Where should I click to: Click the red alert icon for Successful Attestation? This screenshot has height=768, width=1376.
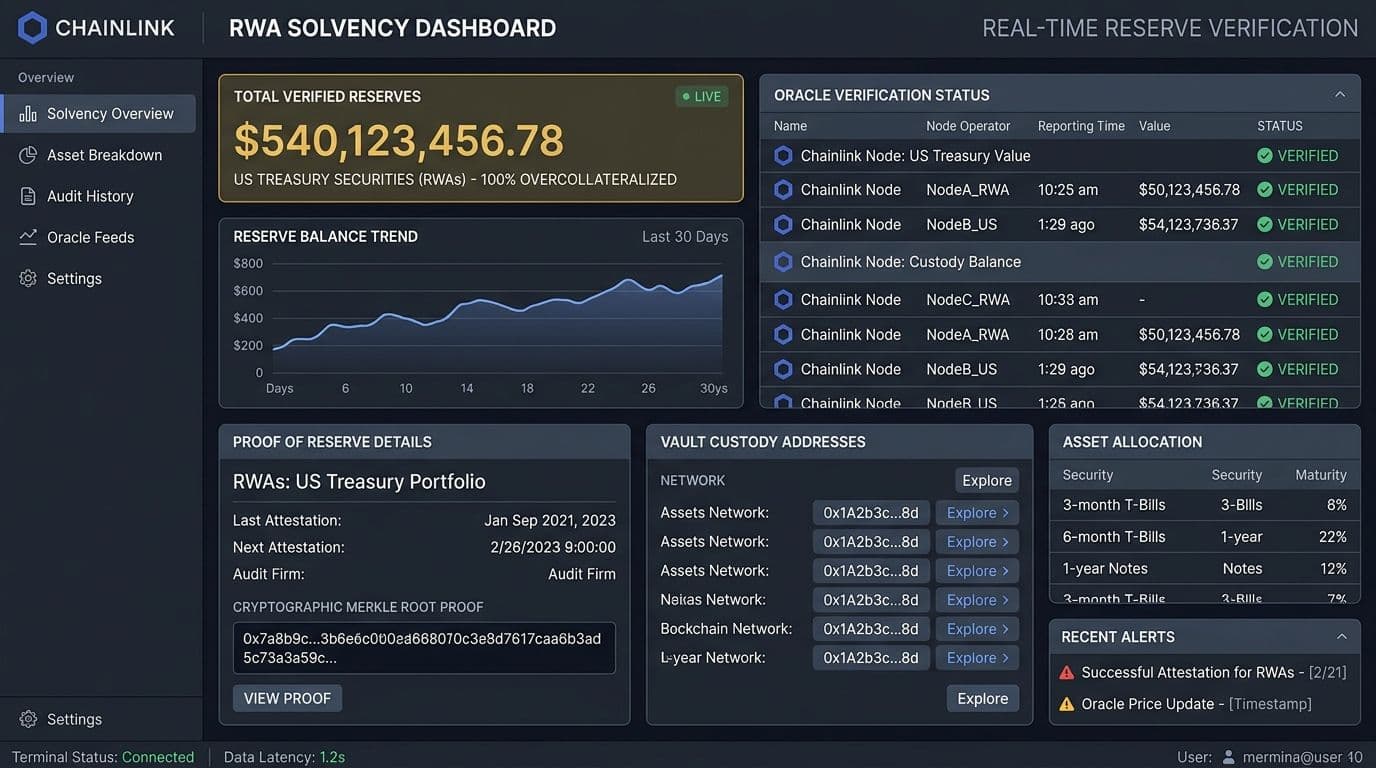(x=1067, y=673)
